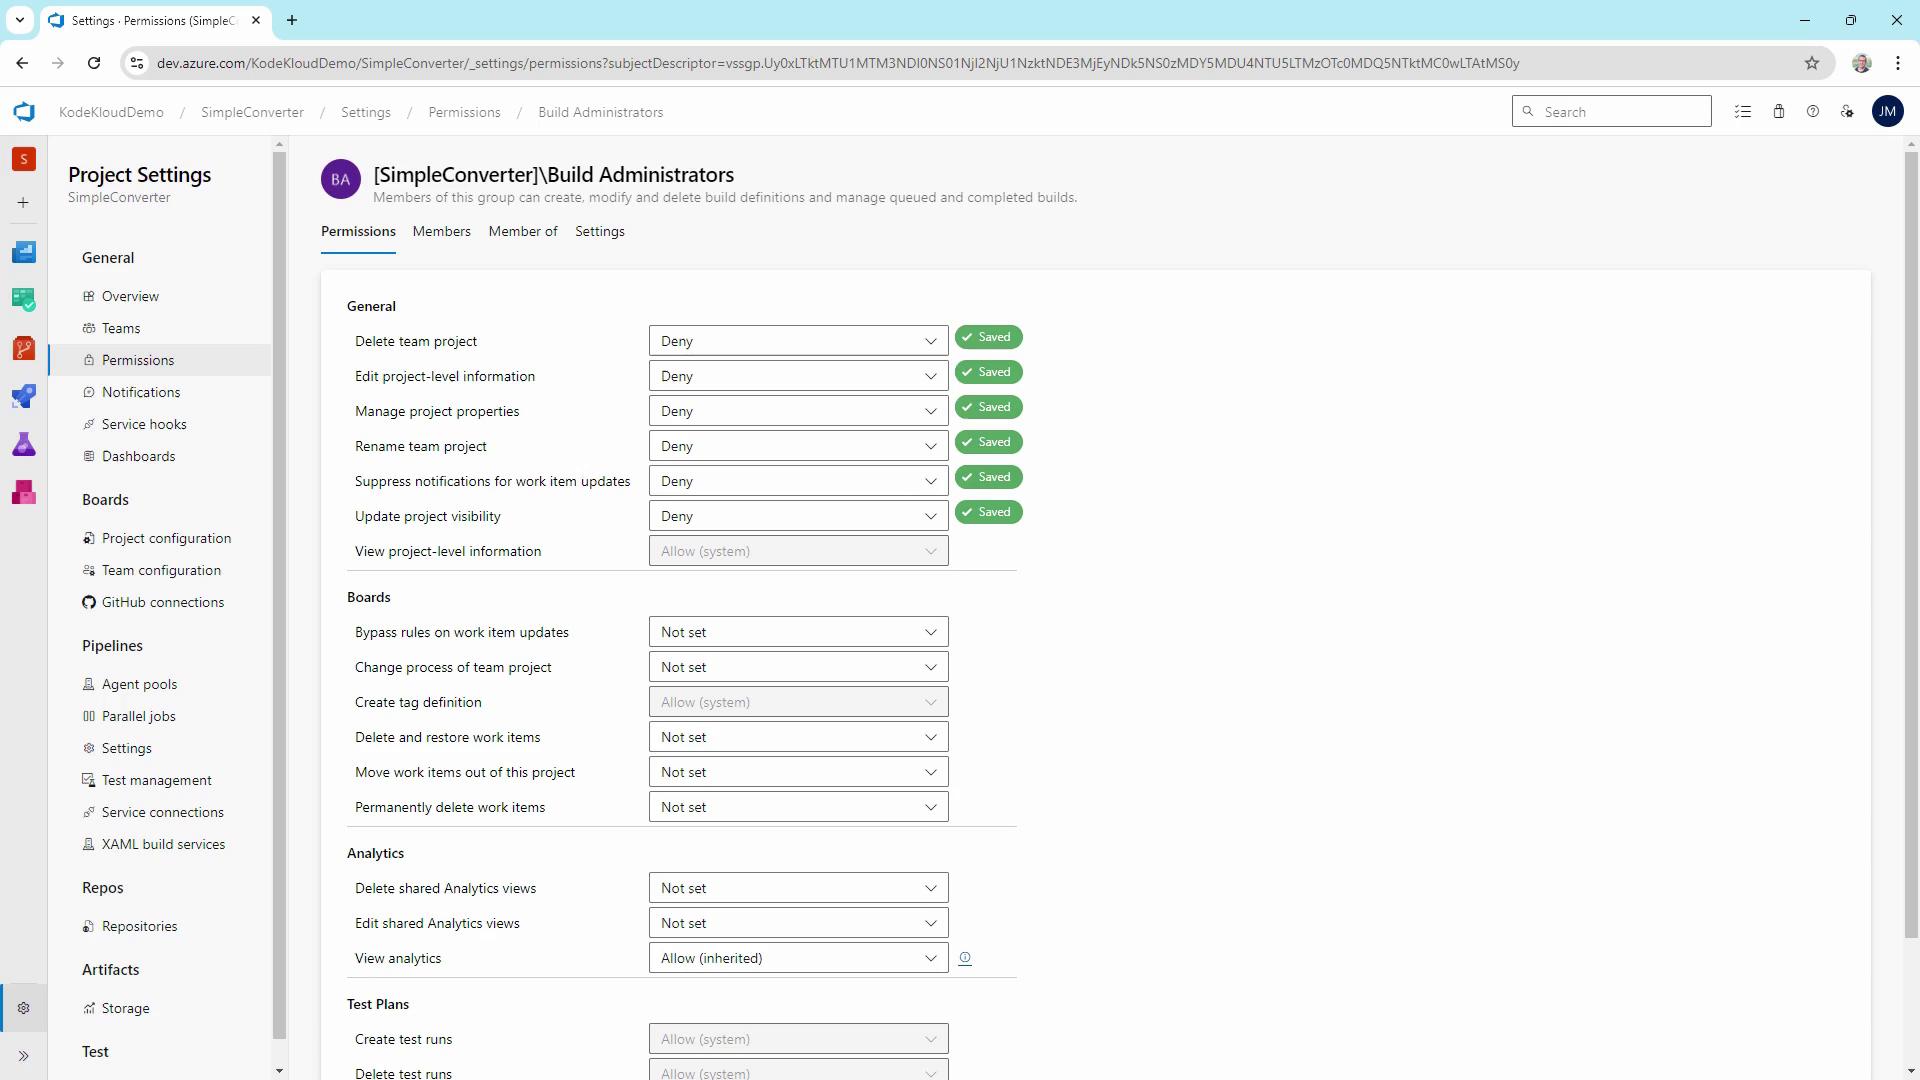The width and height of the screenshot is (1920, 1080).
Task: Go to Settings breadcrumb
Action: click(366, 112)
